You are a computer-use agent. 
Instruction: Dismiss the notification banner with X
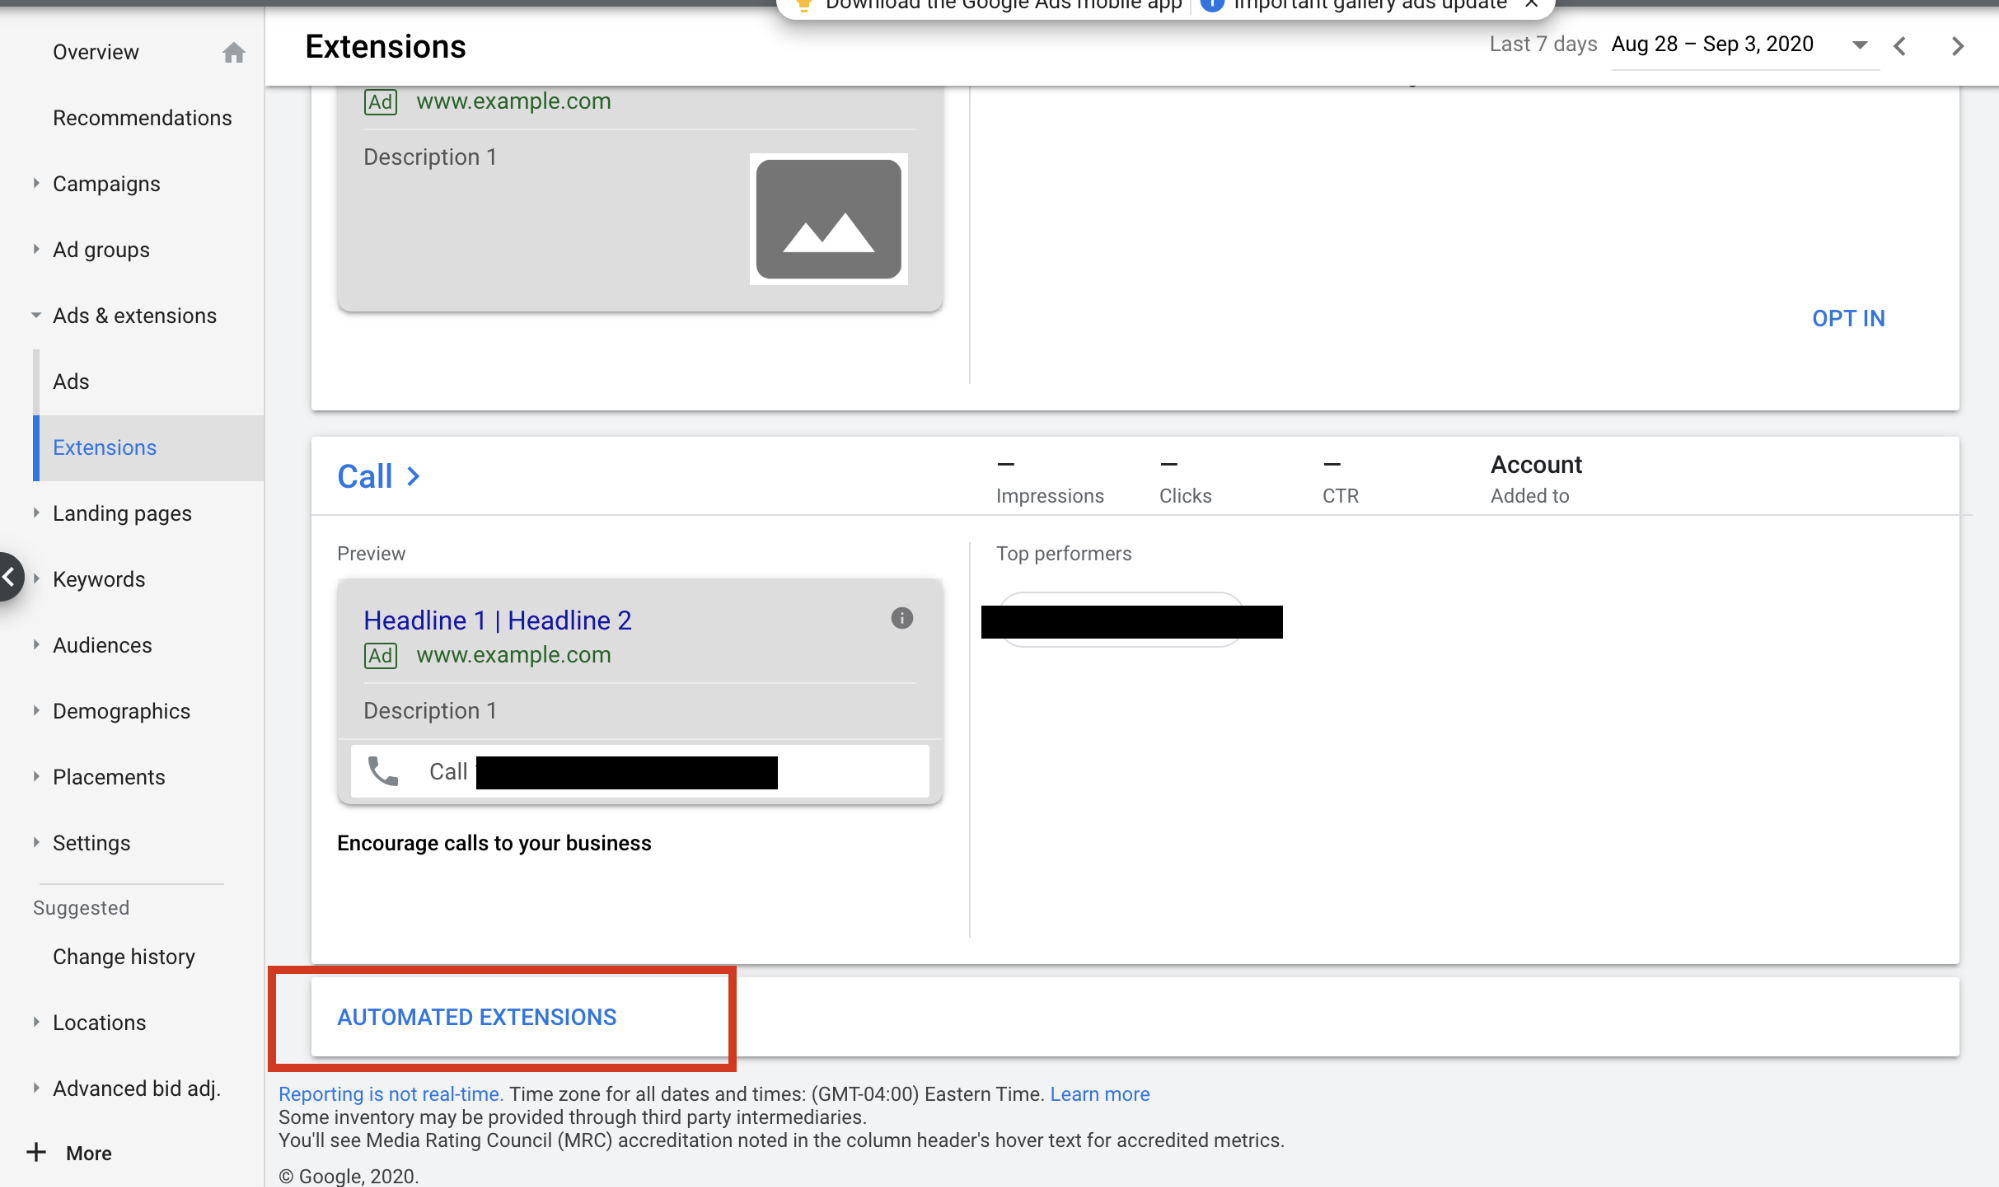[x=1531, y=5]
